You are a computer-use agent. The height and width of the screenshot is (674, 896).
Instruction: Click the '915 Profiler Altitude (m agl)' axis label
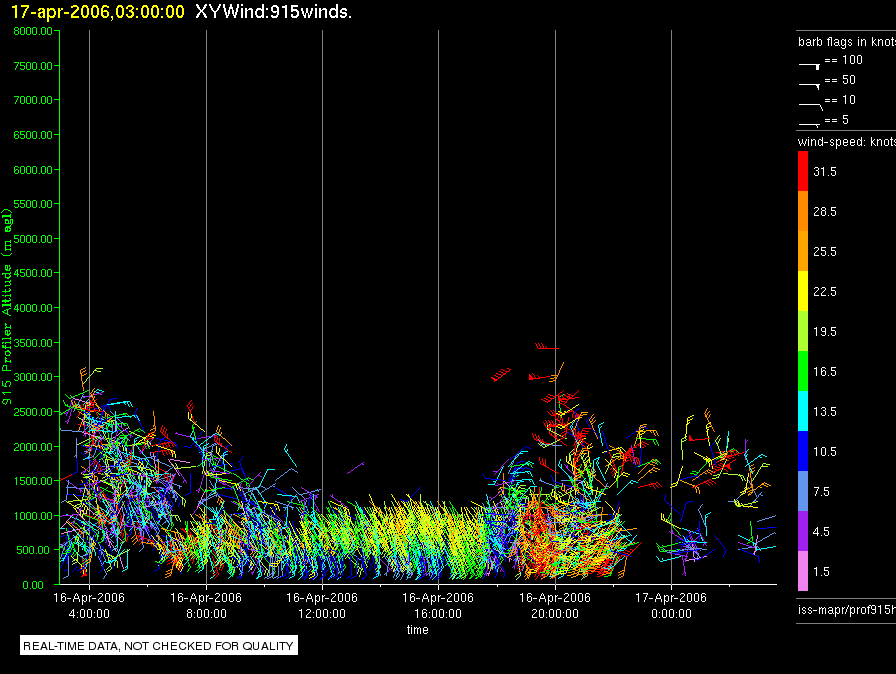7,307
